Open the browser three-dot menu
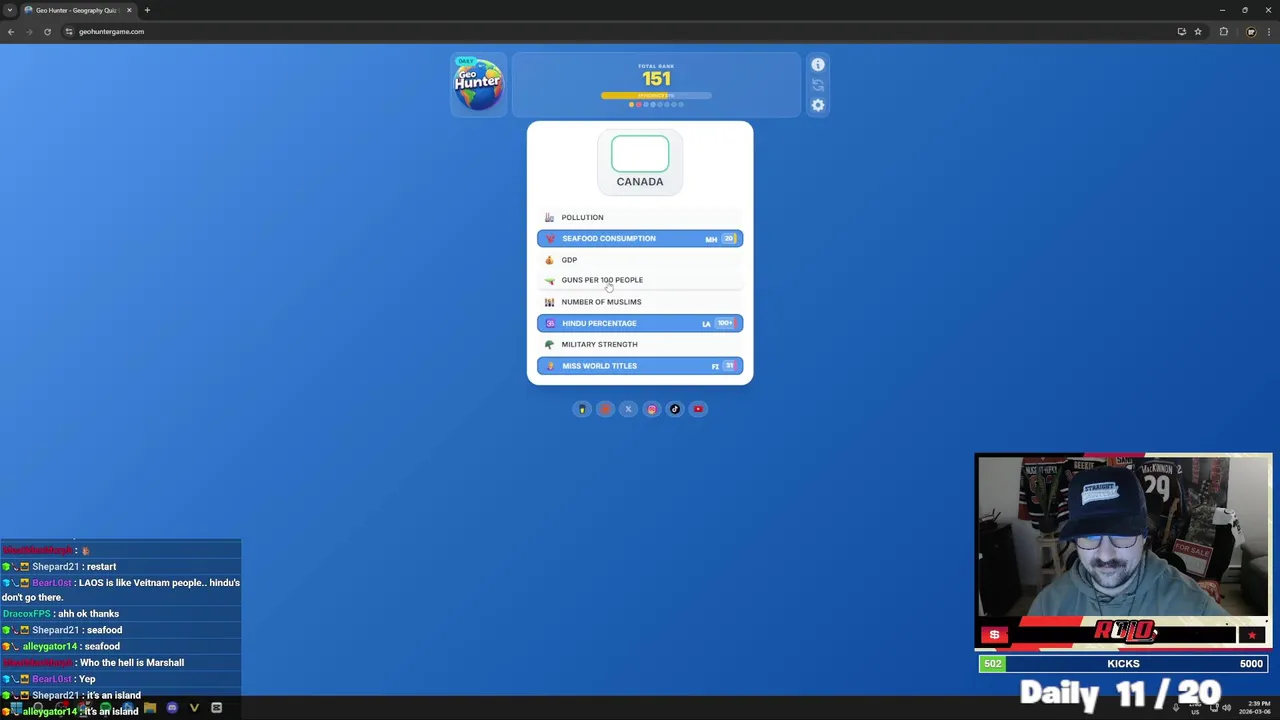1280x720 pixels. (1268, 31)
